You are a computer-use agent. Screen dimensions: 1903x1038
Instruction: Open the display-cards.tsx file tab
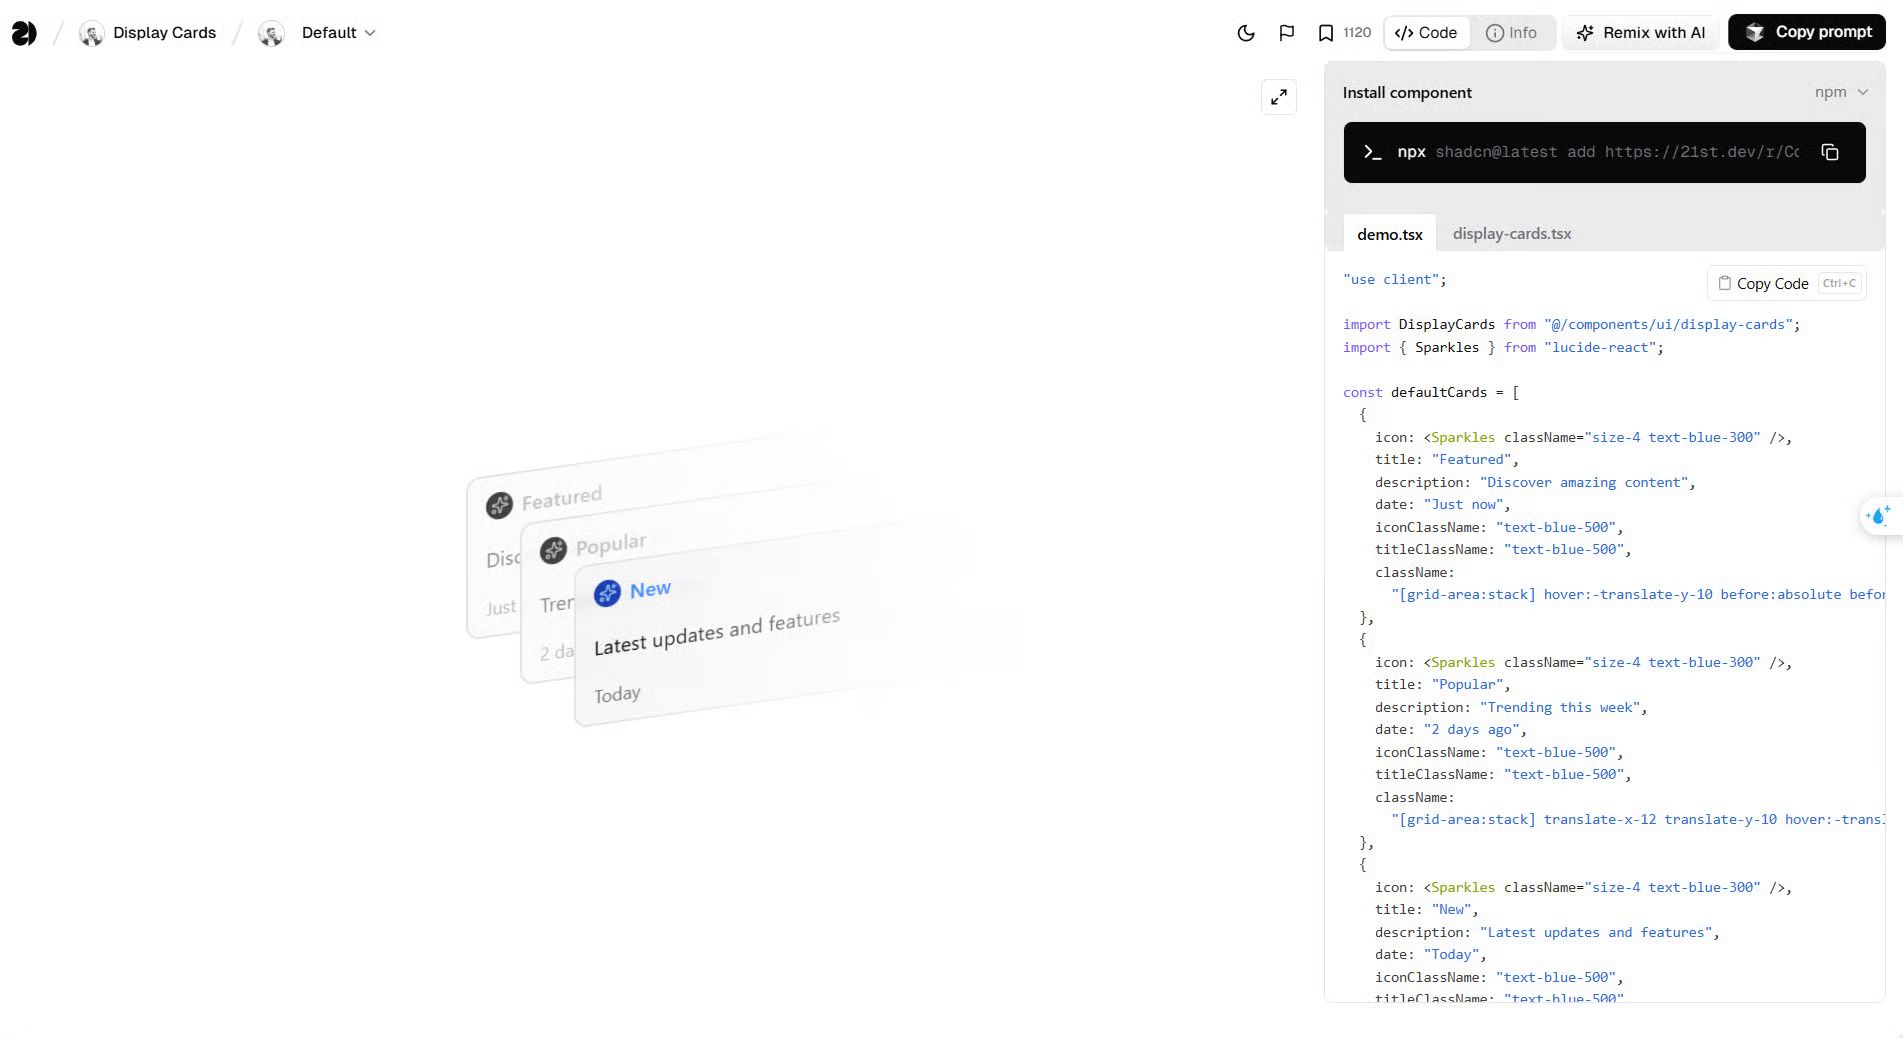coord(1511,233)
